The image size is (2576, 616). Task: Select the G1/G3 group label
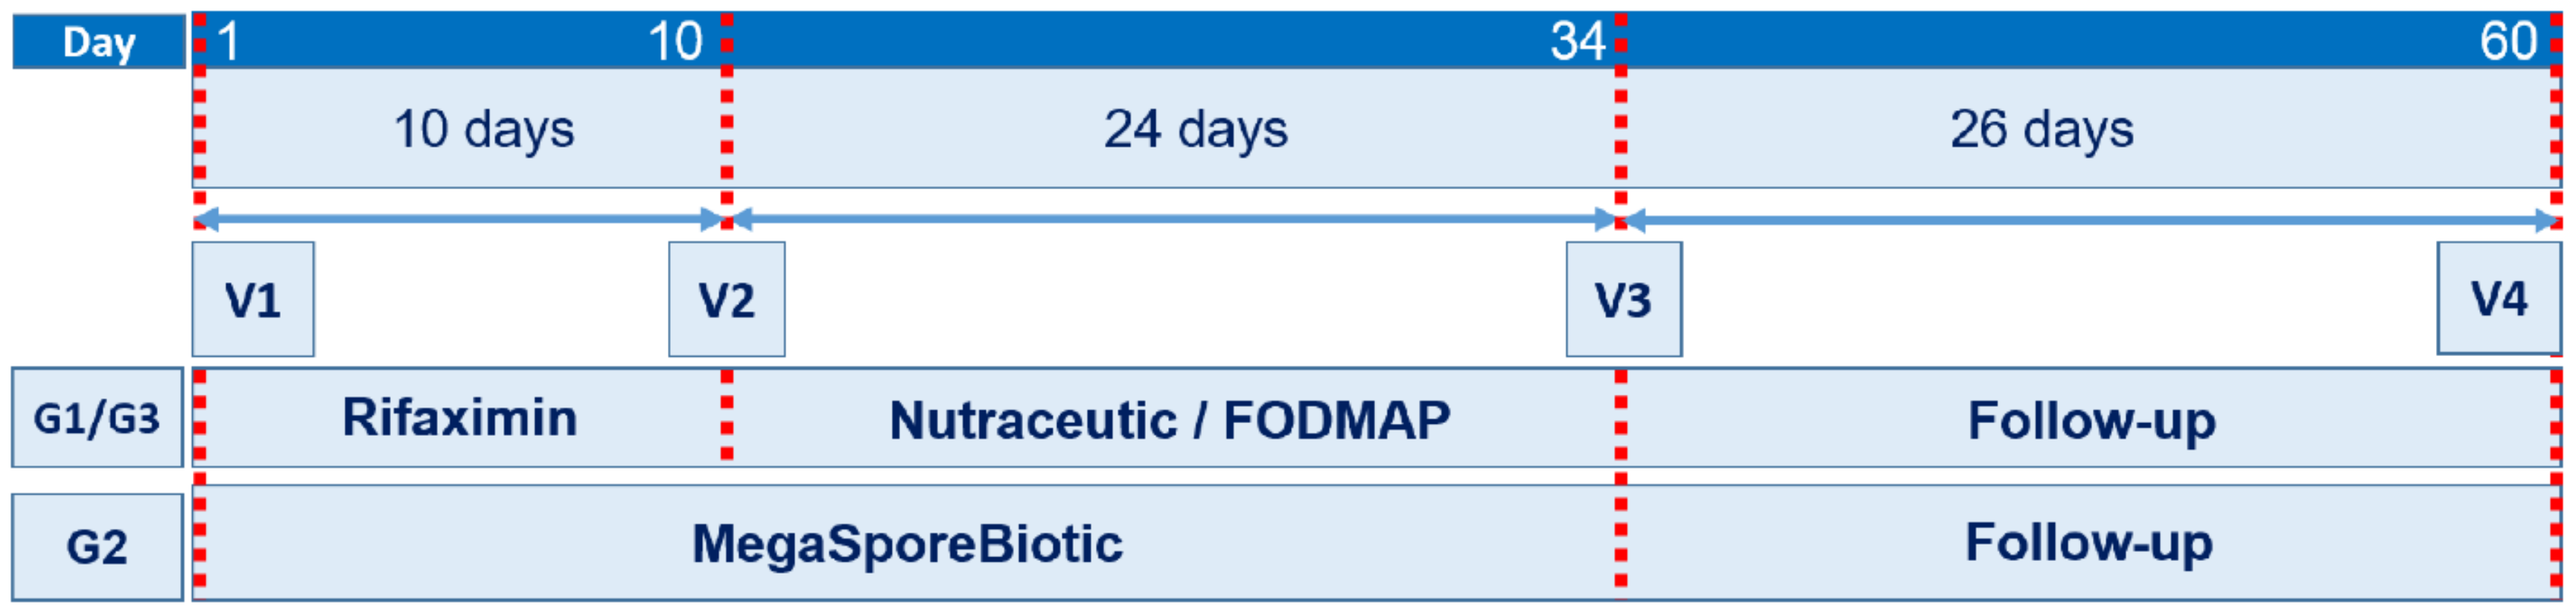(97, 418)
